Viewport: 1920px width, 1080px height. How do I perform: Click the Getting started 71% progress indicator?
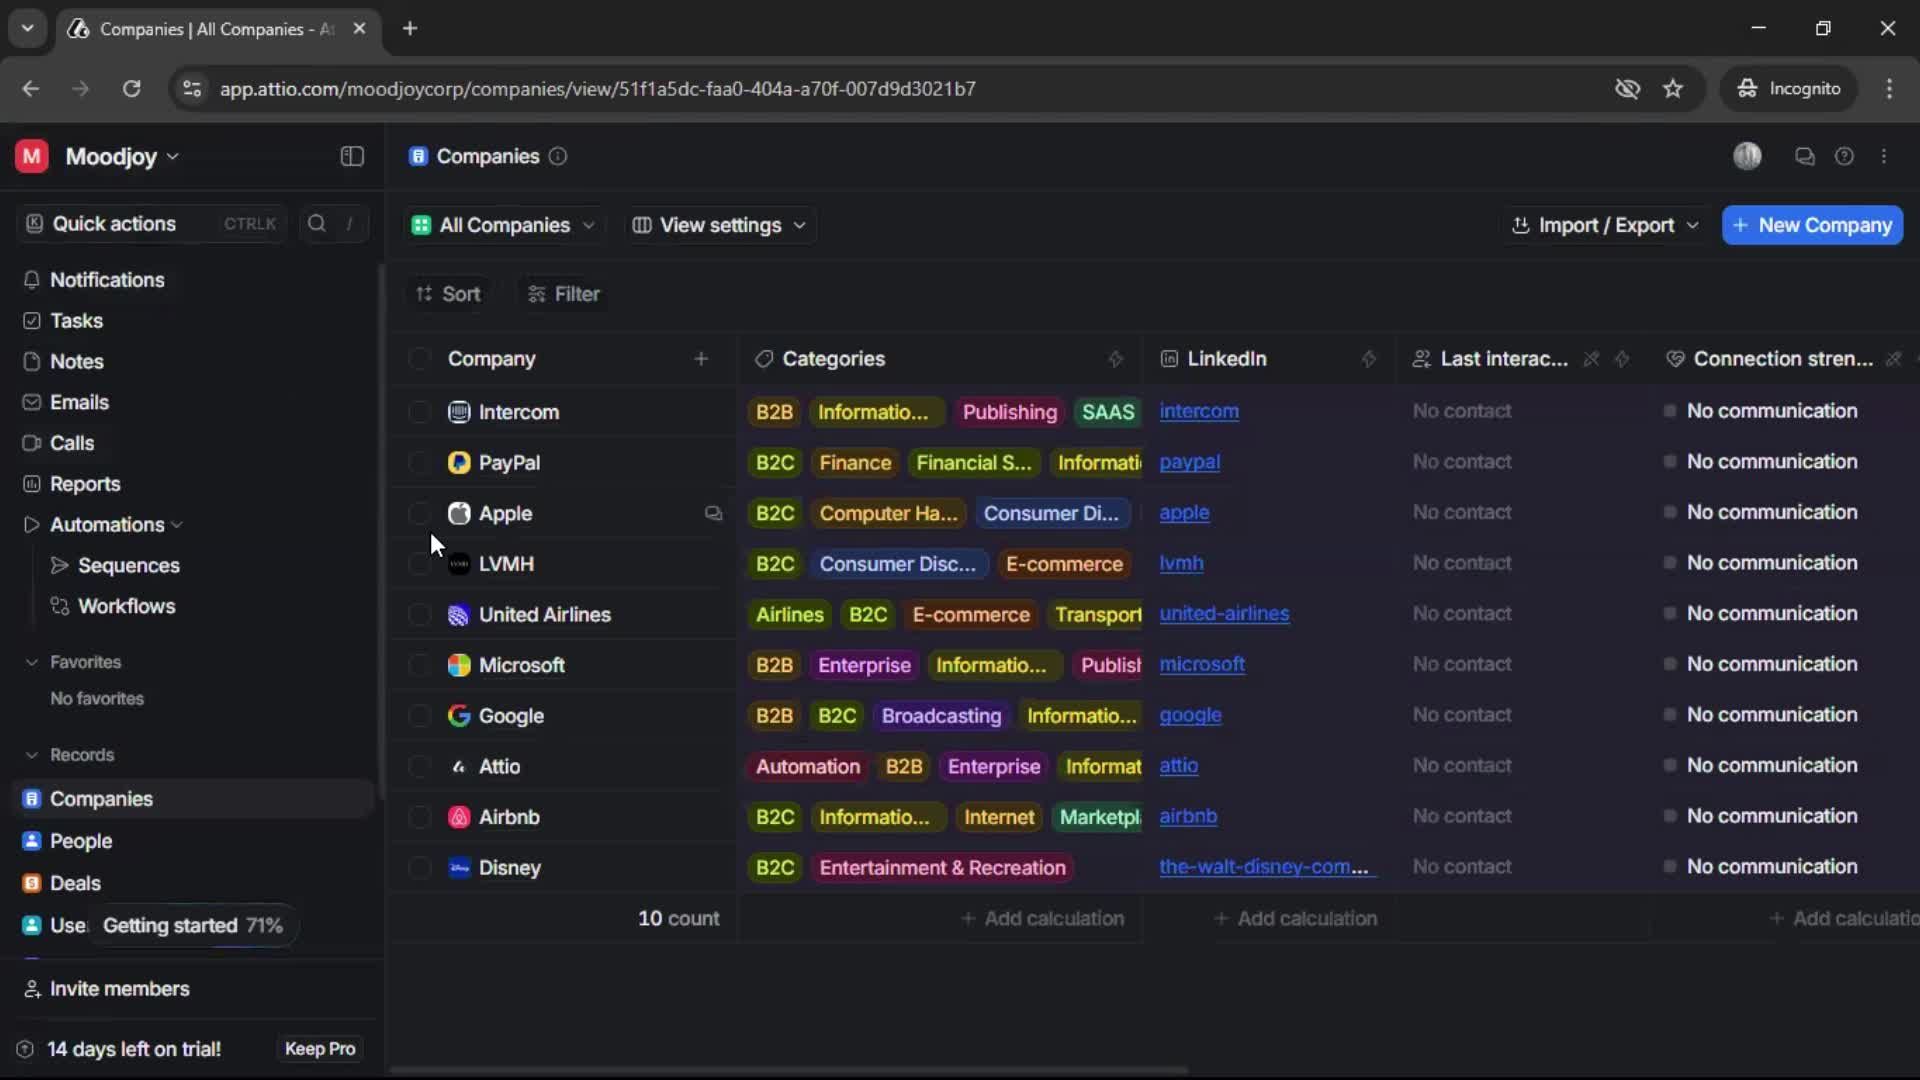tap(191, 925)
